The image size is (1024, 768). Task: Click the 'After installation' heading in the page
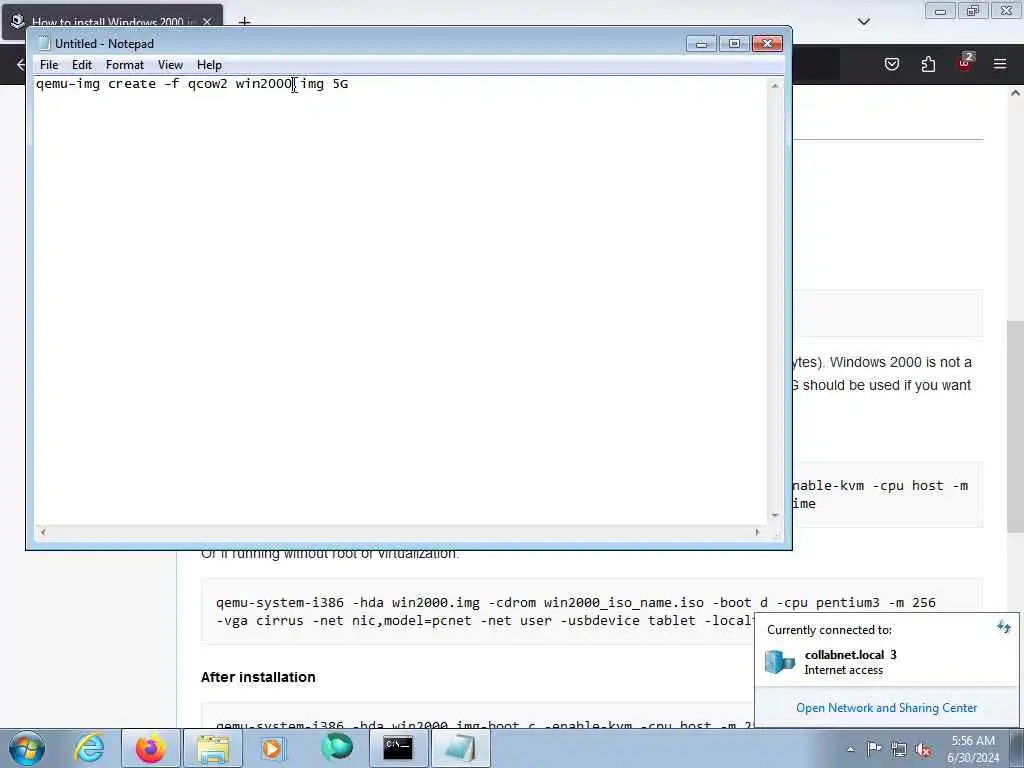(x=258, y=677)
